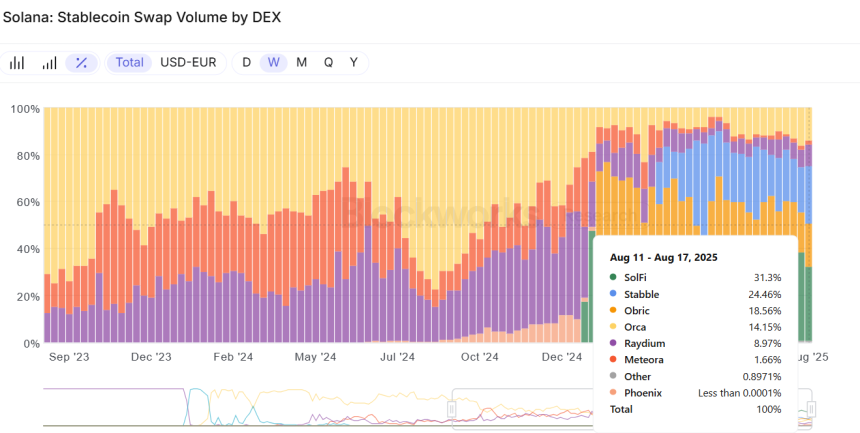Select the cumulative bars chart icon
This screenshot has height=433, width=860.
pos(49,63)
